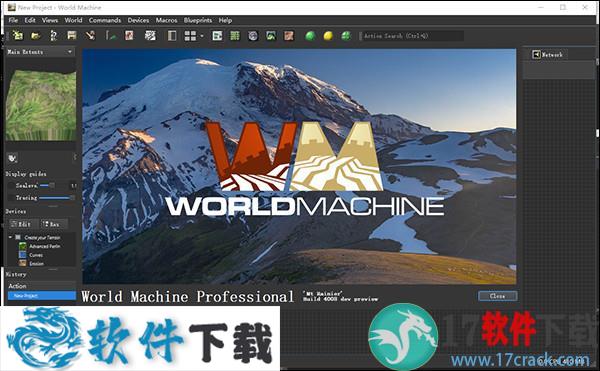Toggle the Tracing display guide checkbox

tap(11, 198)
